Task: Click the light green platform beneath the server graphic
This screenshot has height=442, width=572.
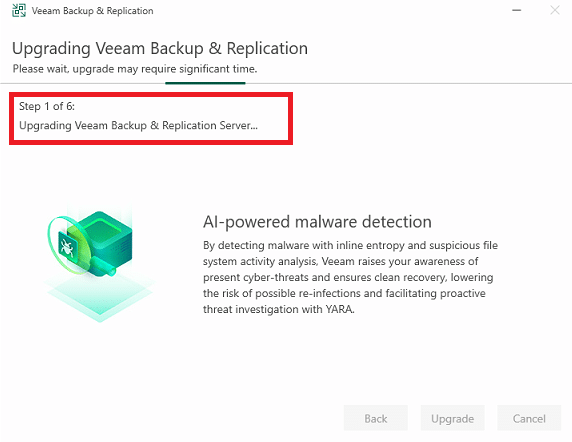Action: pos(99,297)
